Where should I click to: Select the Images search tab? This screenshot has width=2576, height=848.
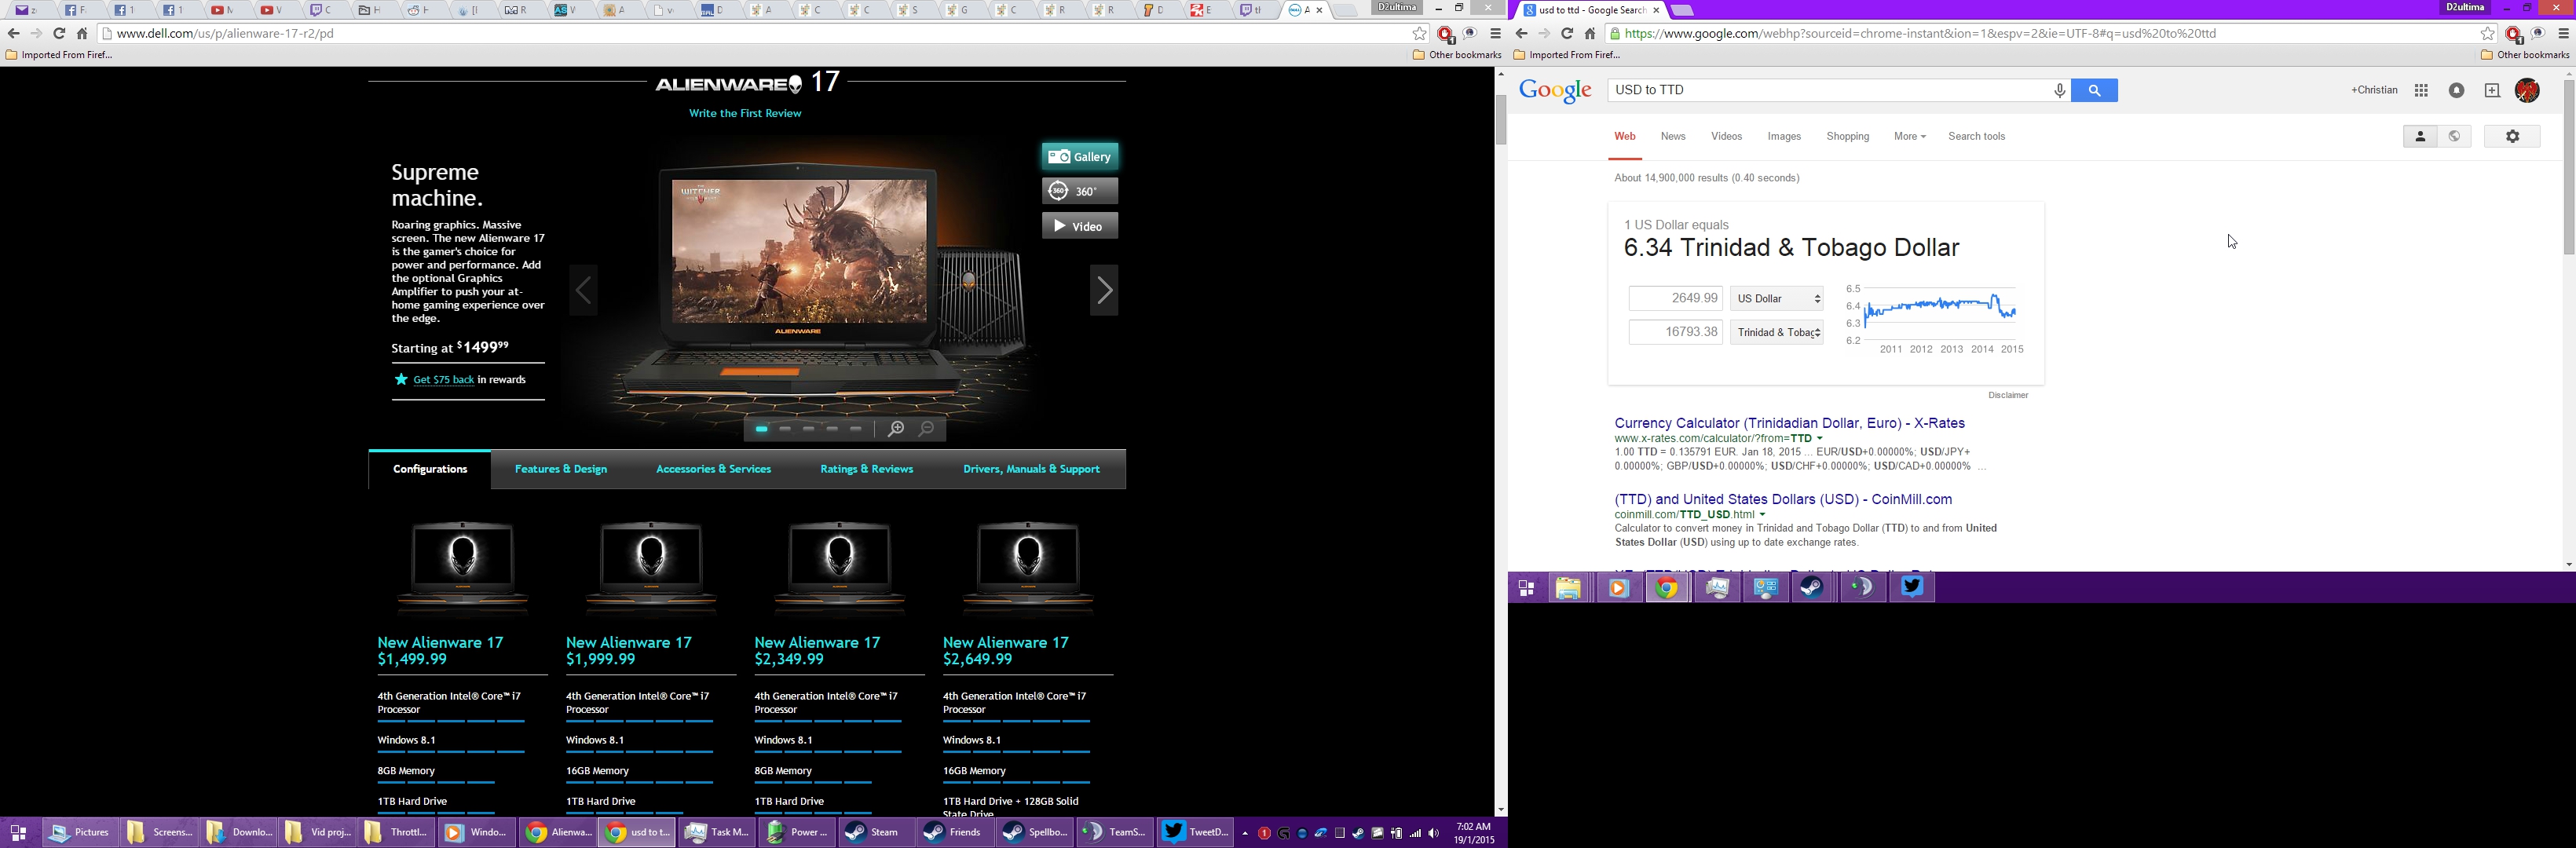pyautogui.click(x=1784, y=137)
